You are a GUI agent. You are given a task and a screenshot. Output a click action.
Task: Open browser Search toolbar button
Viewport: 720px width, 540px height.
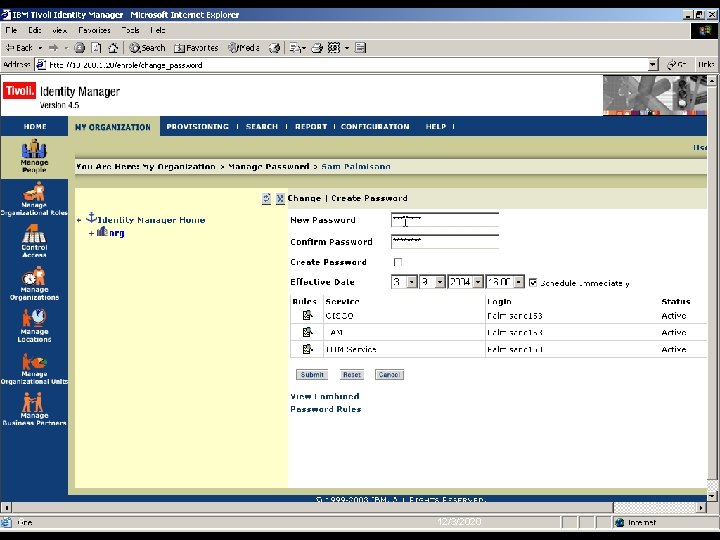[x=147, y=48]
